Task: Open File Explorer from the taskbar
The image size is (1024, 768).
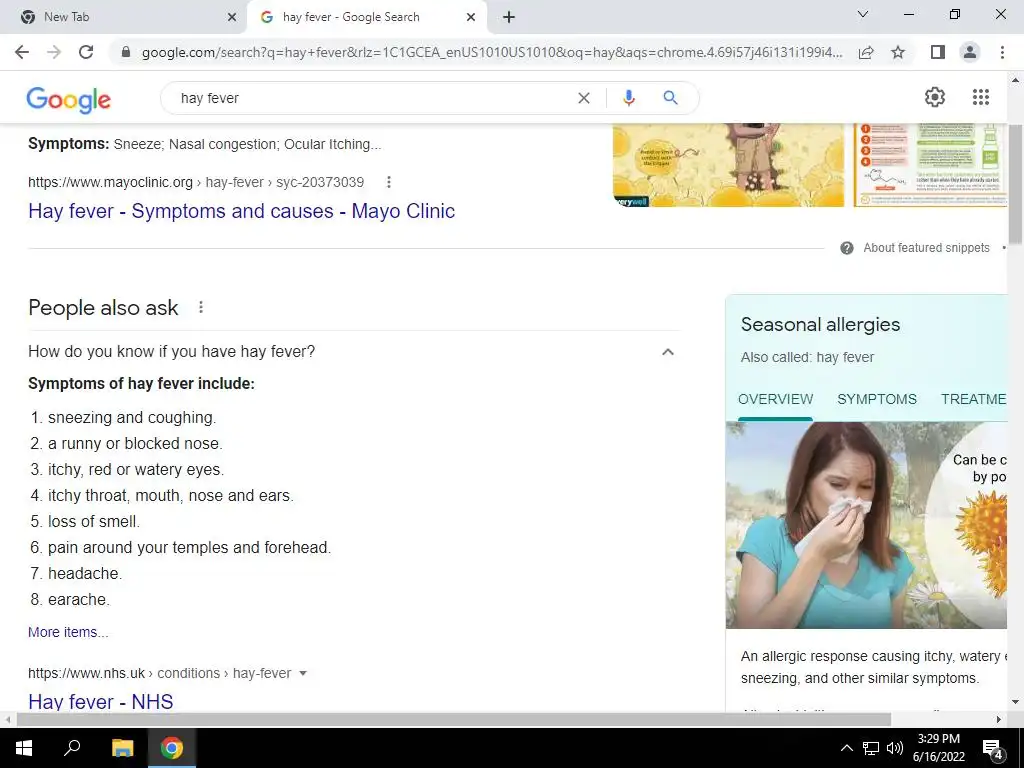Action: click(x=122, y=748)
